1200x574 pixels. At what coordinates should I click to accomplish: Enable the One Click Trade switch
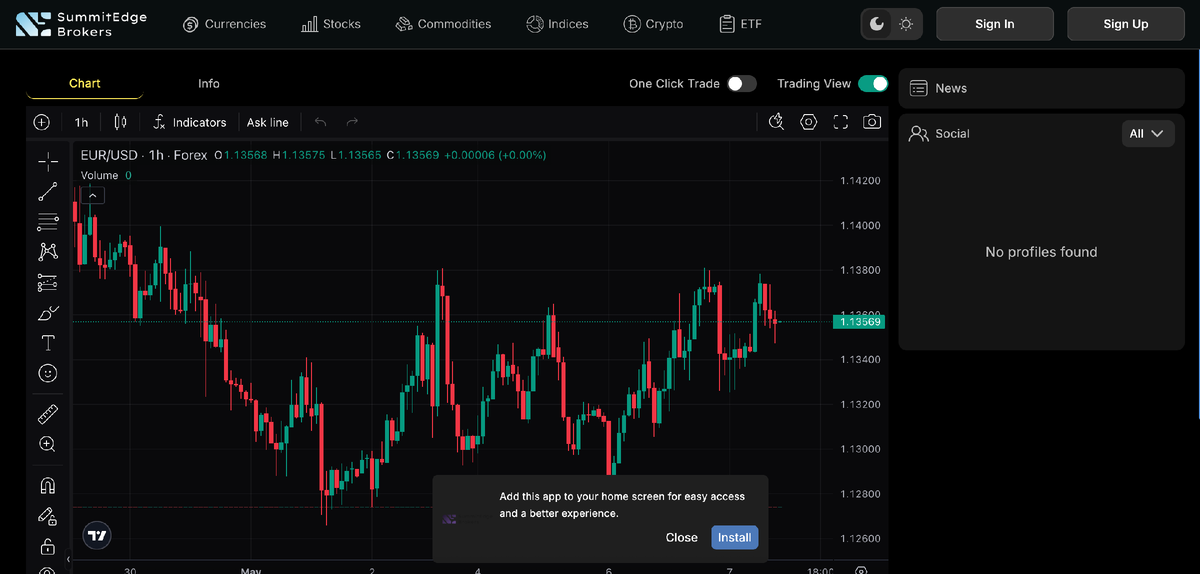[x=742, y=84]
